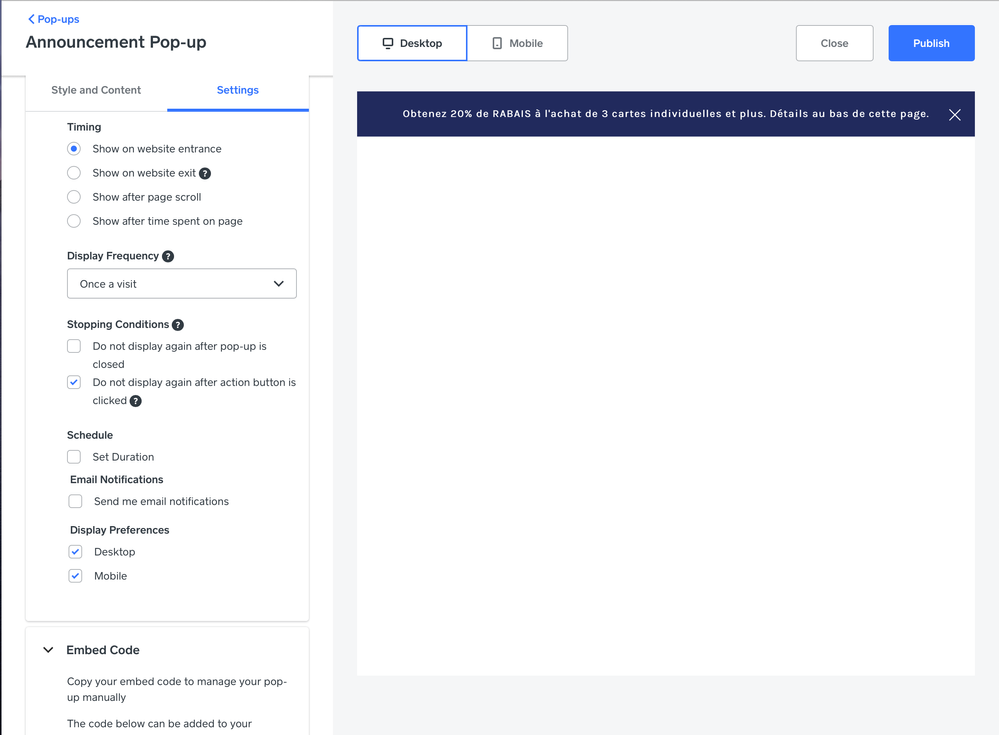Go back via the Pop-ups chevron link

(54, 19)
